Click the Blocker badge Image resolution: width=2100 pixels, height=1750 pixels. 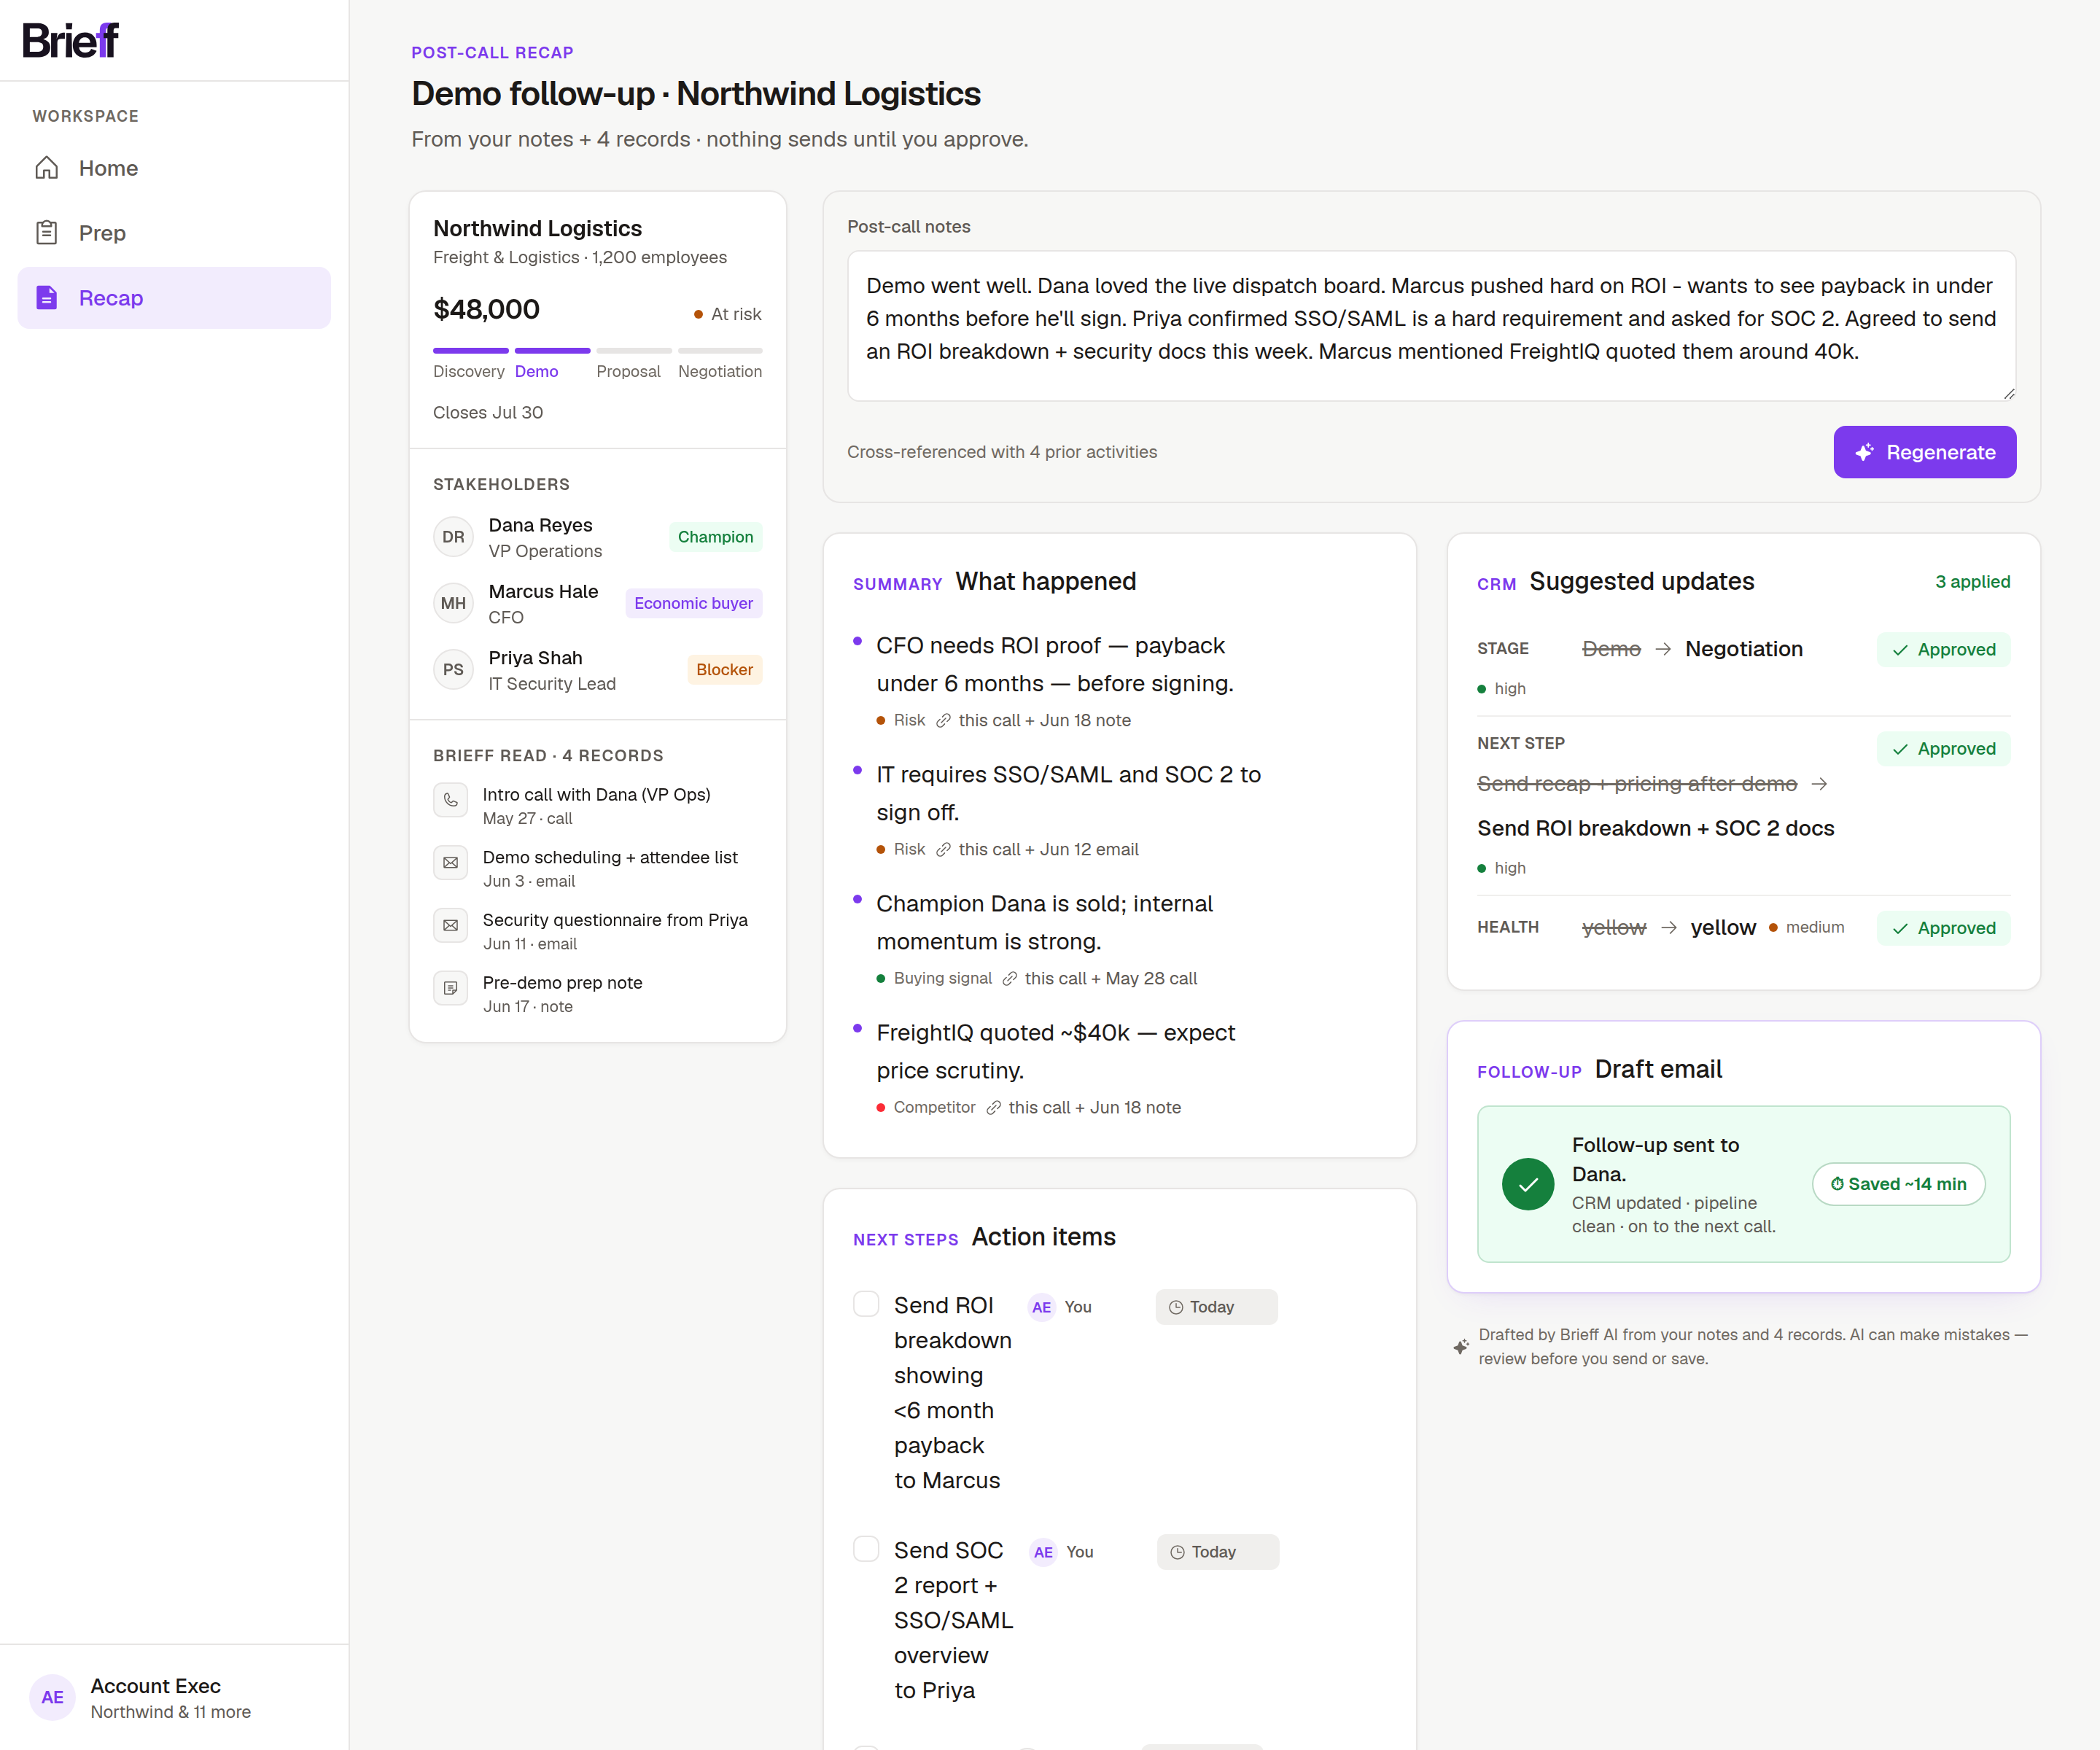[724, 670]
